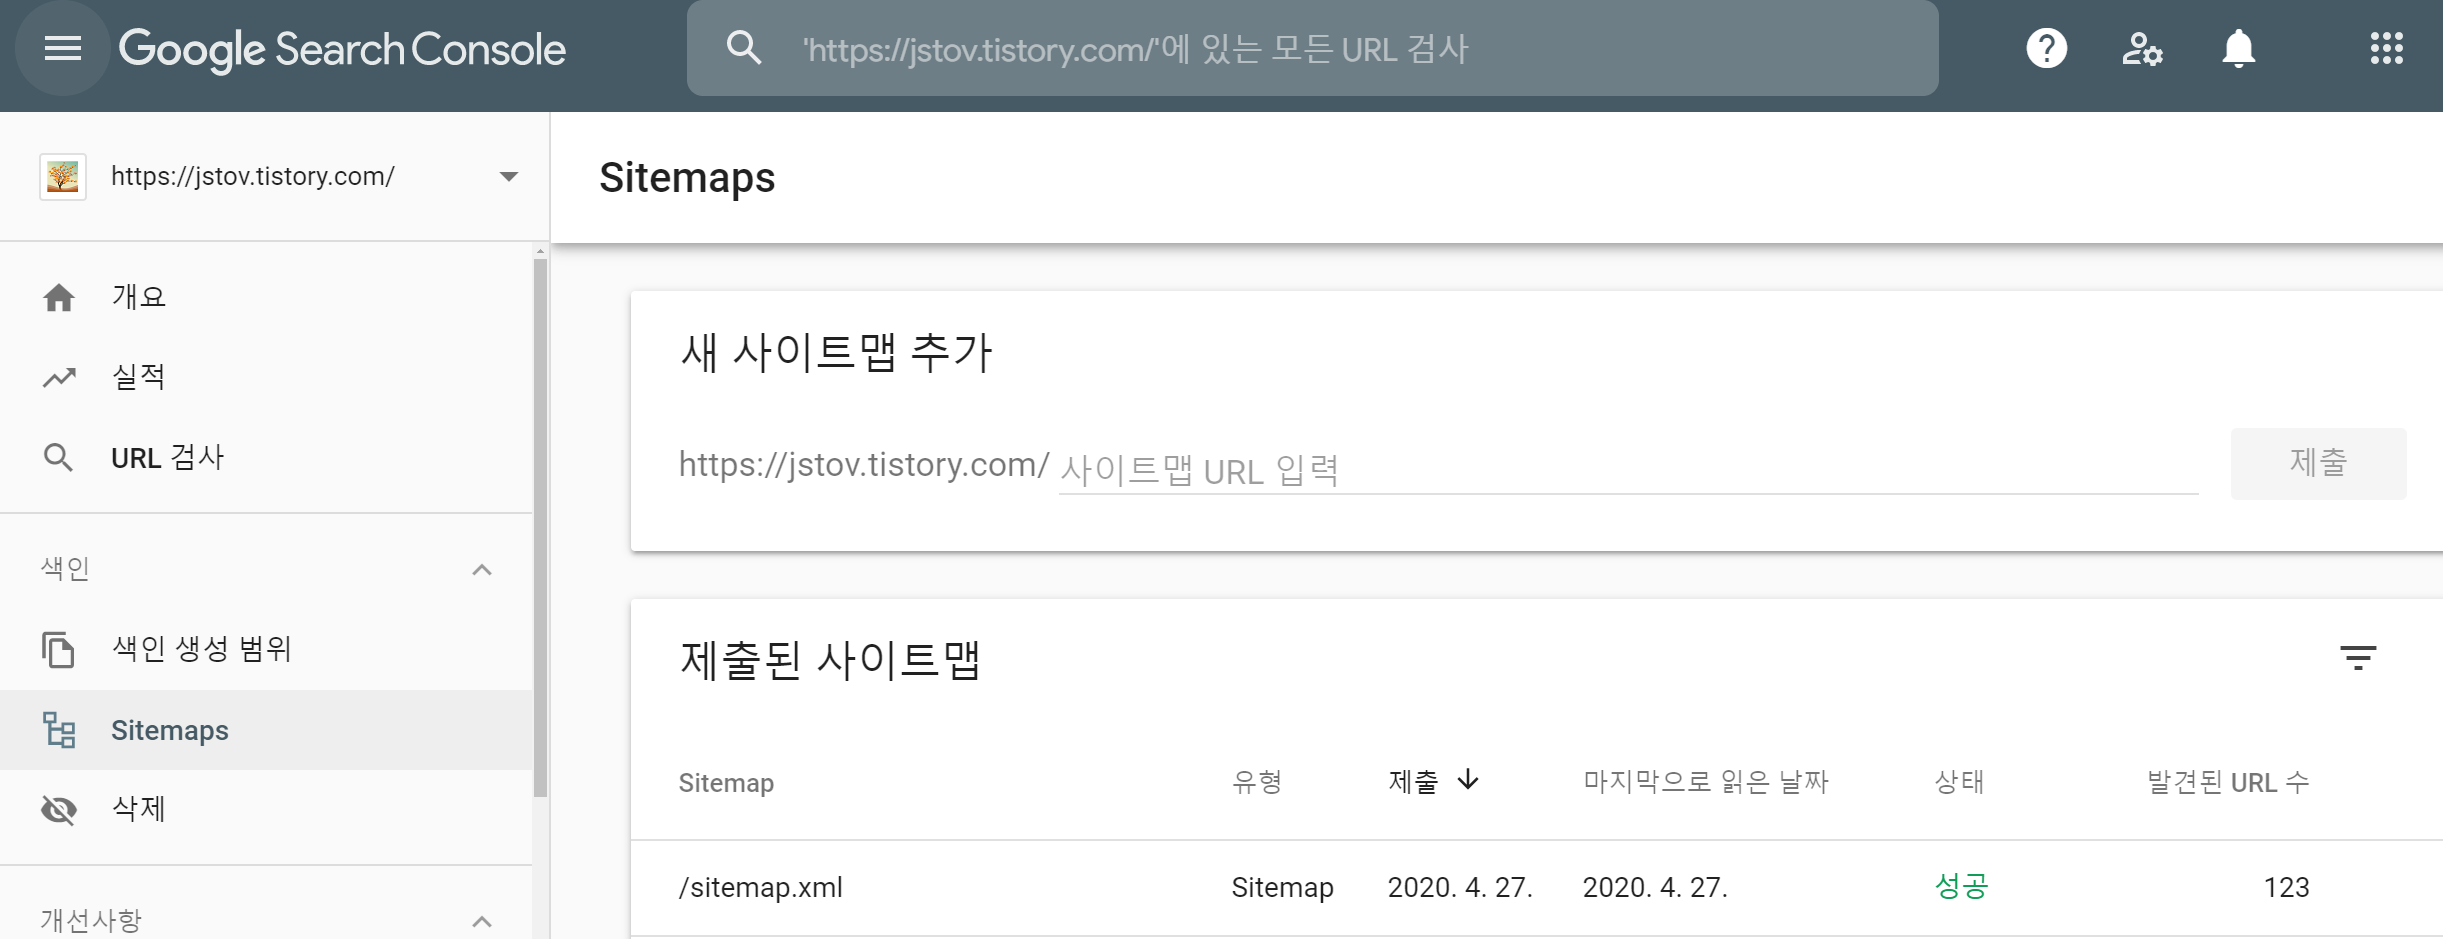Image resolution: width=2443 pixels, height=939 pixels.
Task: Sort by 유형 column header
Action: pos(1257,782)
